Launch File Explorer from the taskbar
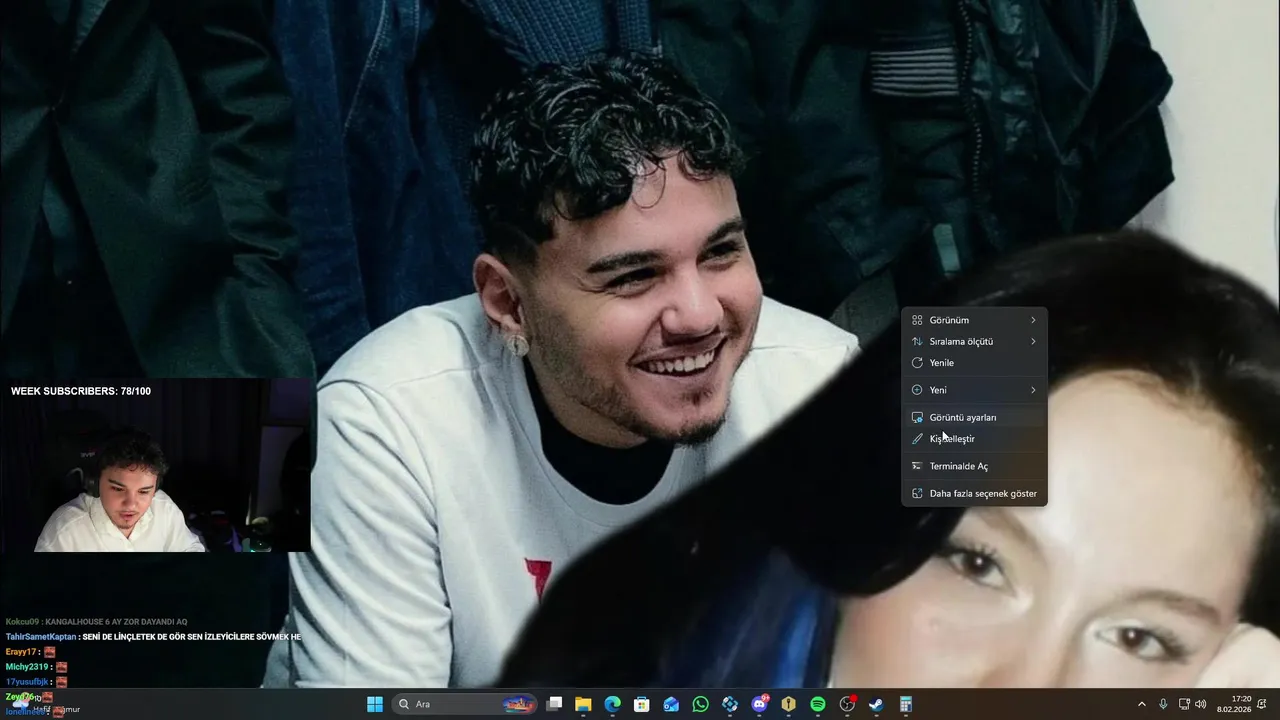Screen dimensions: 1280x720 pyautogui.click(x=583, y=704)
